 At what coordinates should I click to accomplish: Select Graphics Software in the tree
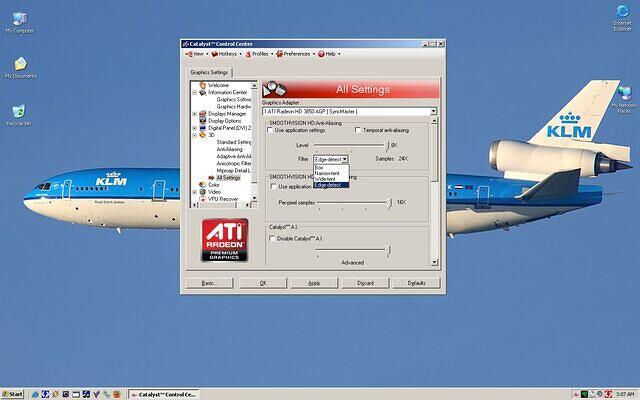(x=233, y=100)
